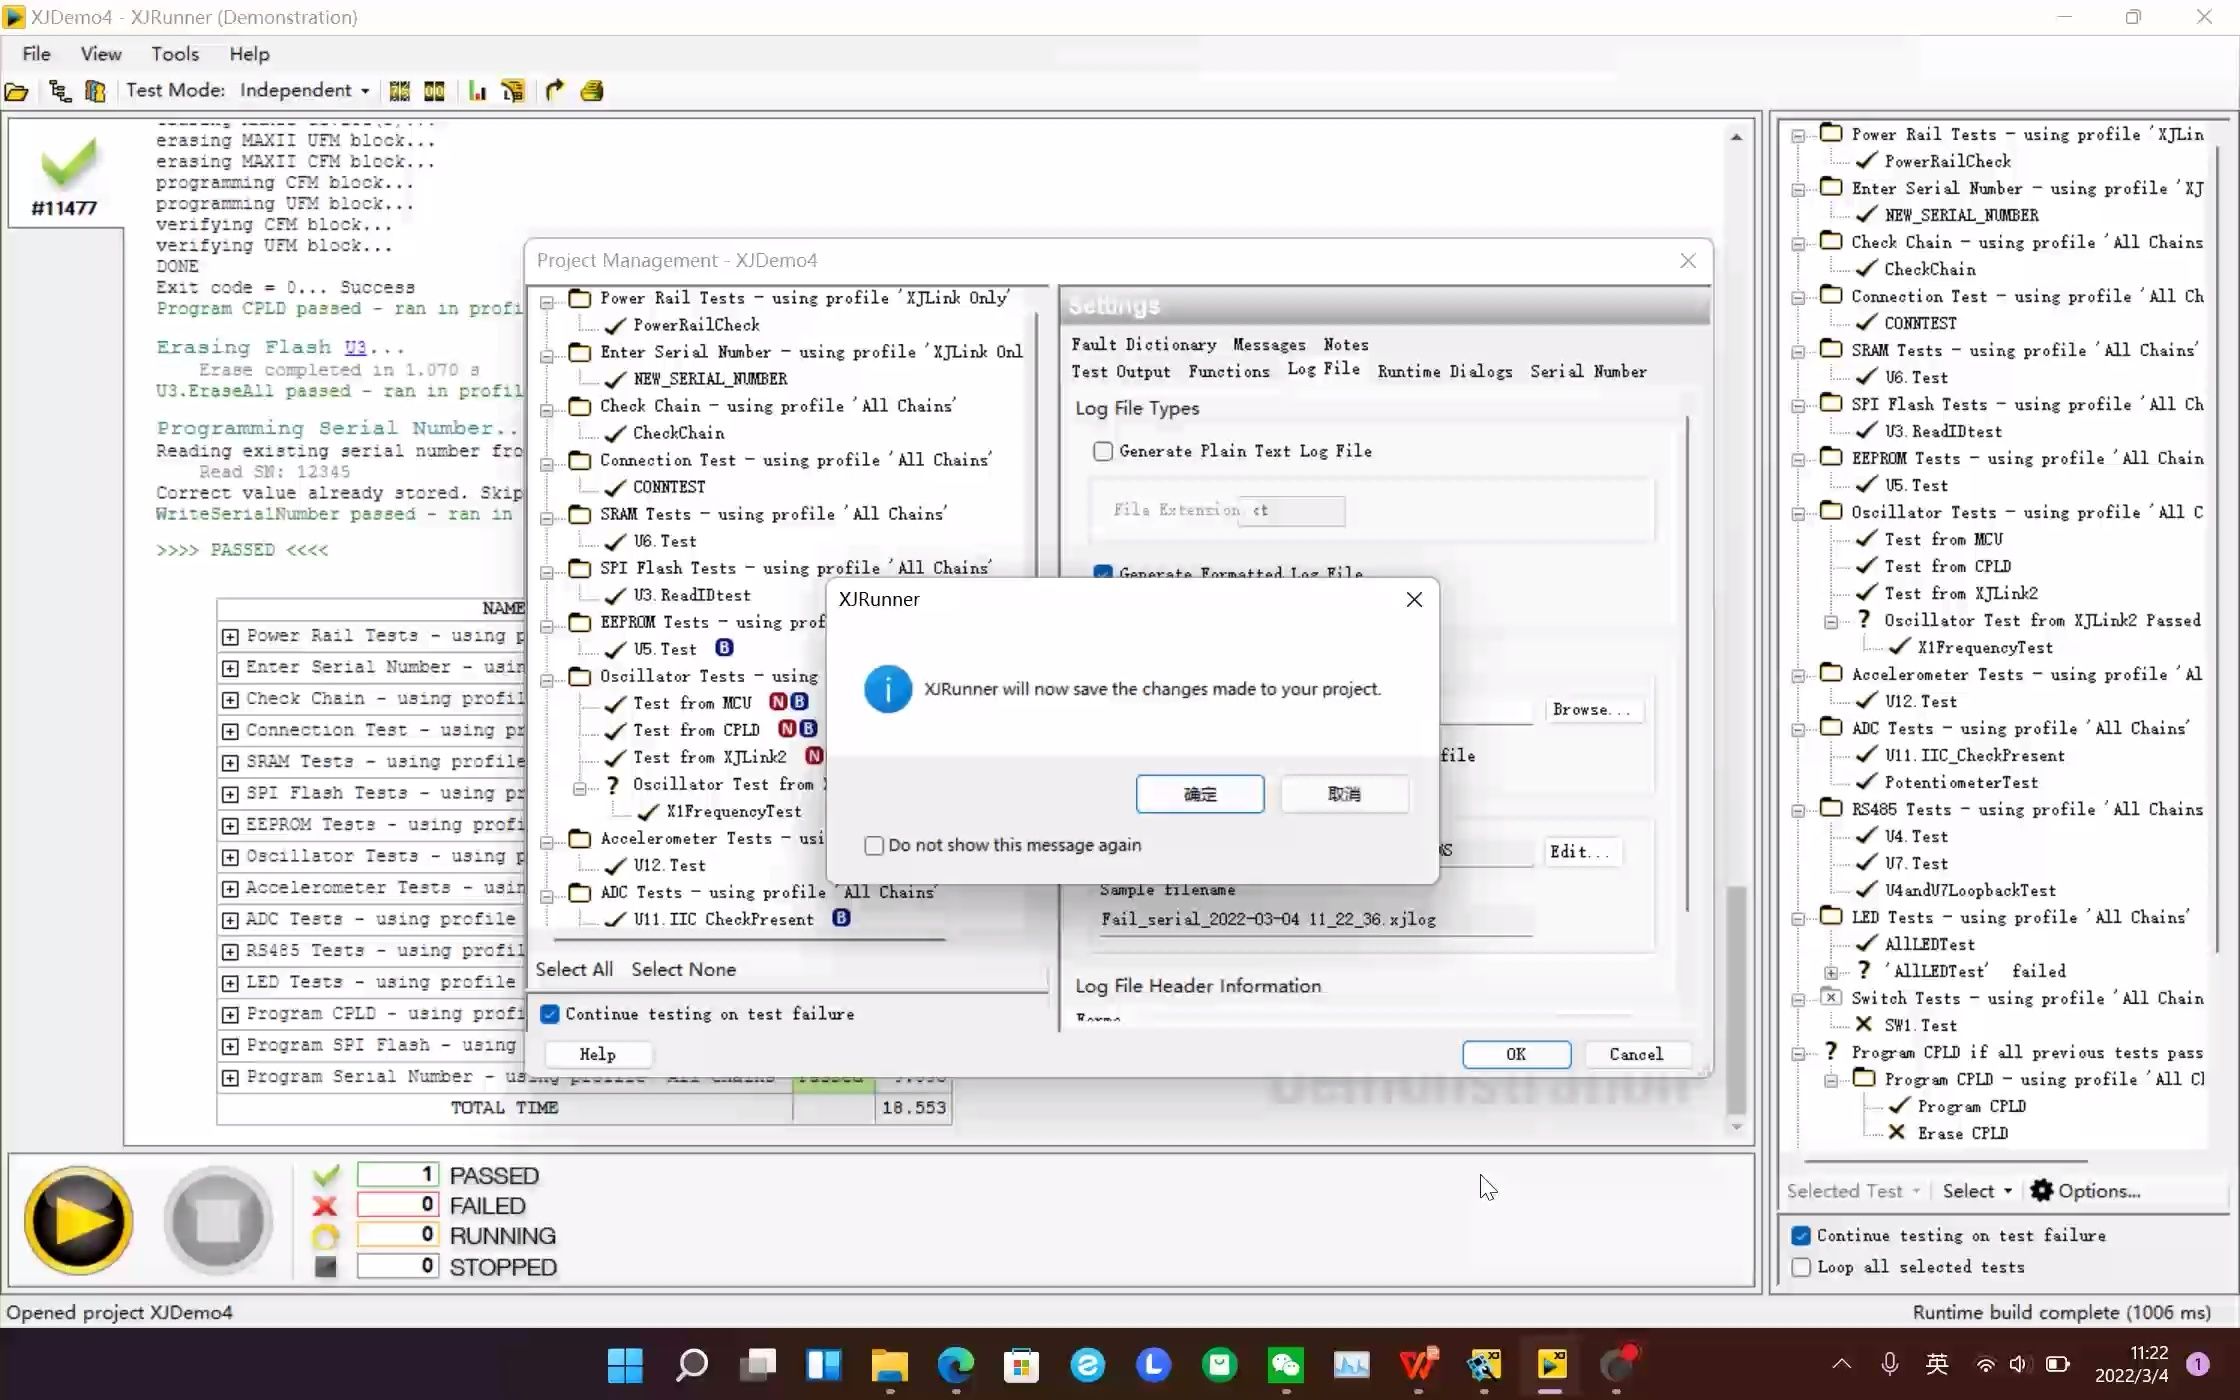Click the users icon in toolbar
2240x1400 pixels.
[x=95, y=91]
